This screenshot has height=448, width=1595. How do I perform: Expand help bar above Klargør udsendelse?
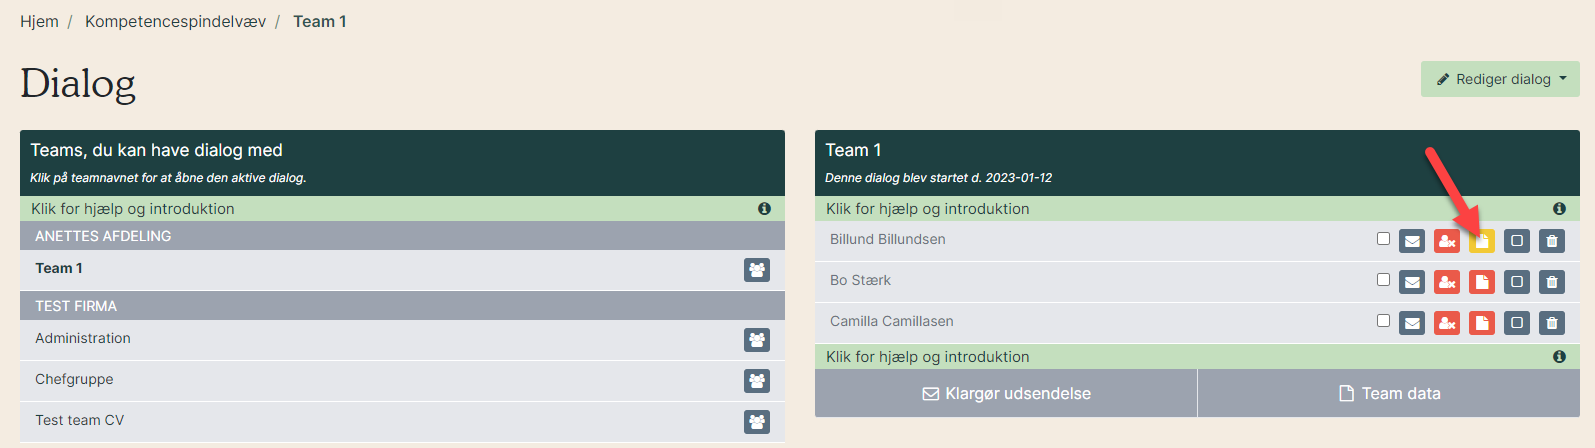pos(1197,357)
